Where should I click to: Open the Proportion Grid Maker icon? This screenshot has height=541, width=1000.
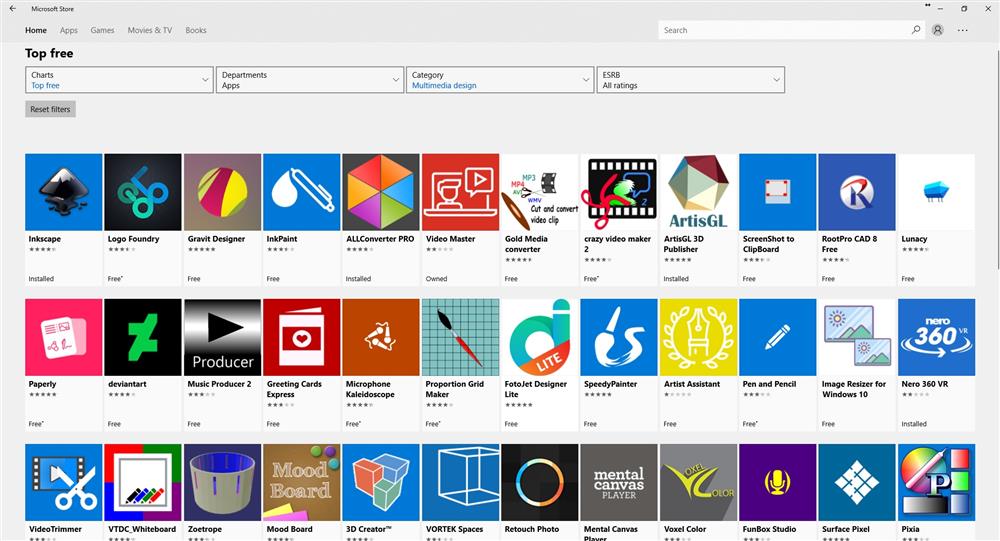point(460,337)
